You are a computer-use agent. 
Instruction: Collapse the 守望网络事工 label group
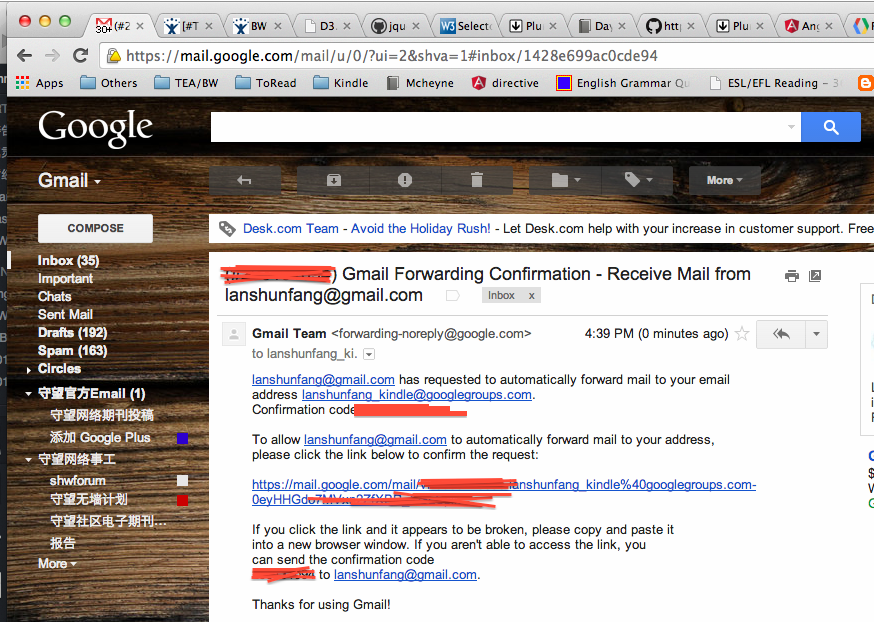(28, 460)
